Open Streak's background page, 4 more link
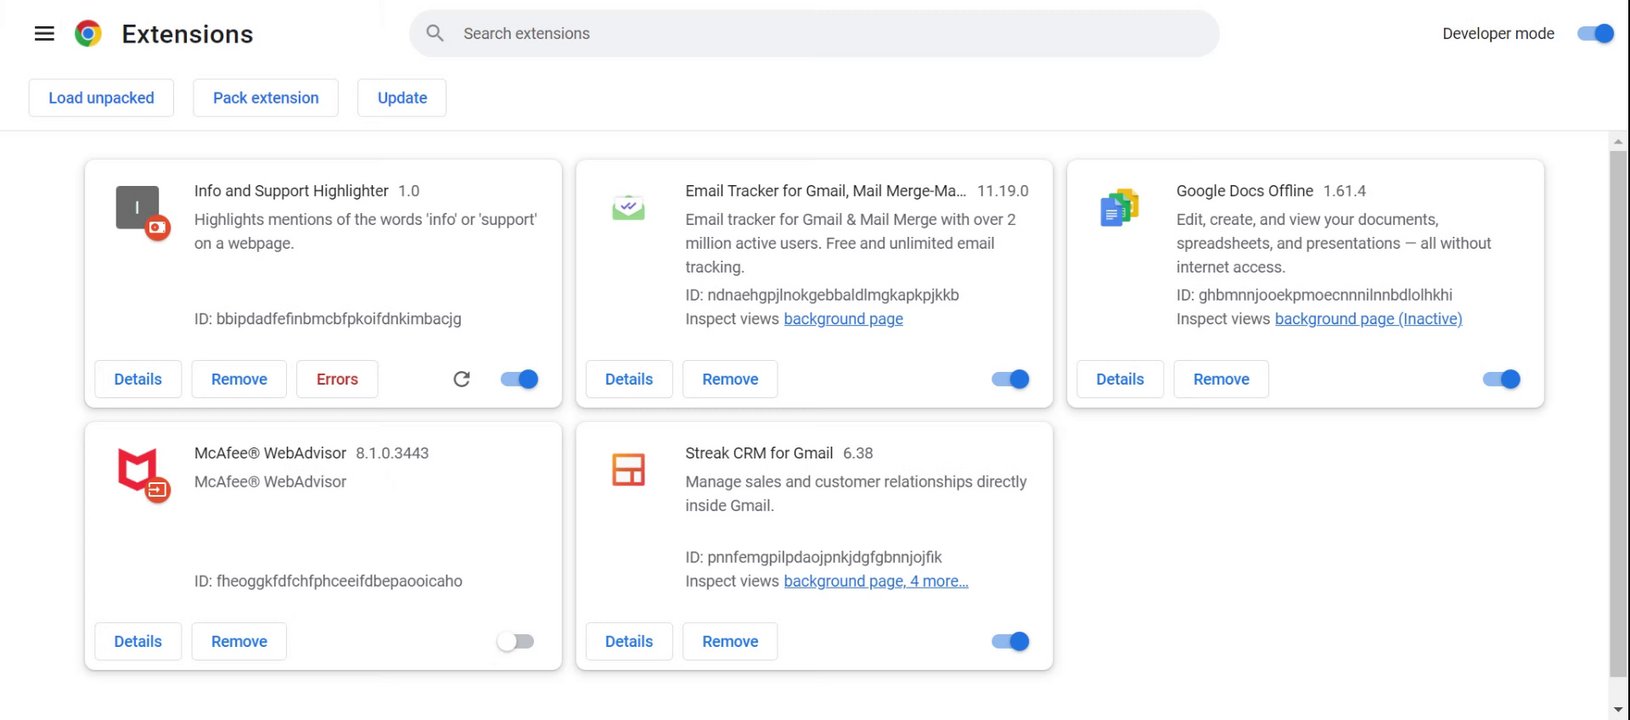 (875, 581)
